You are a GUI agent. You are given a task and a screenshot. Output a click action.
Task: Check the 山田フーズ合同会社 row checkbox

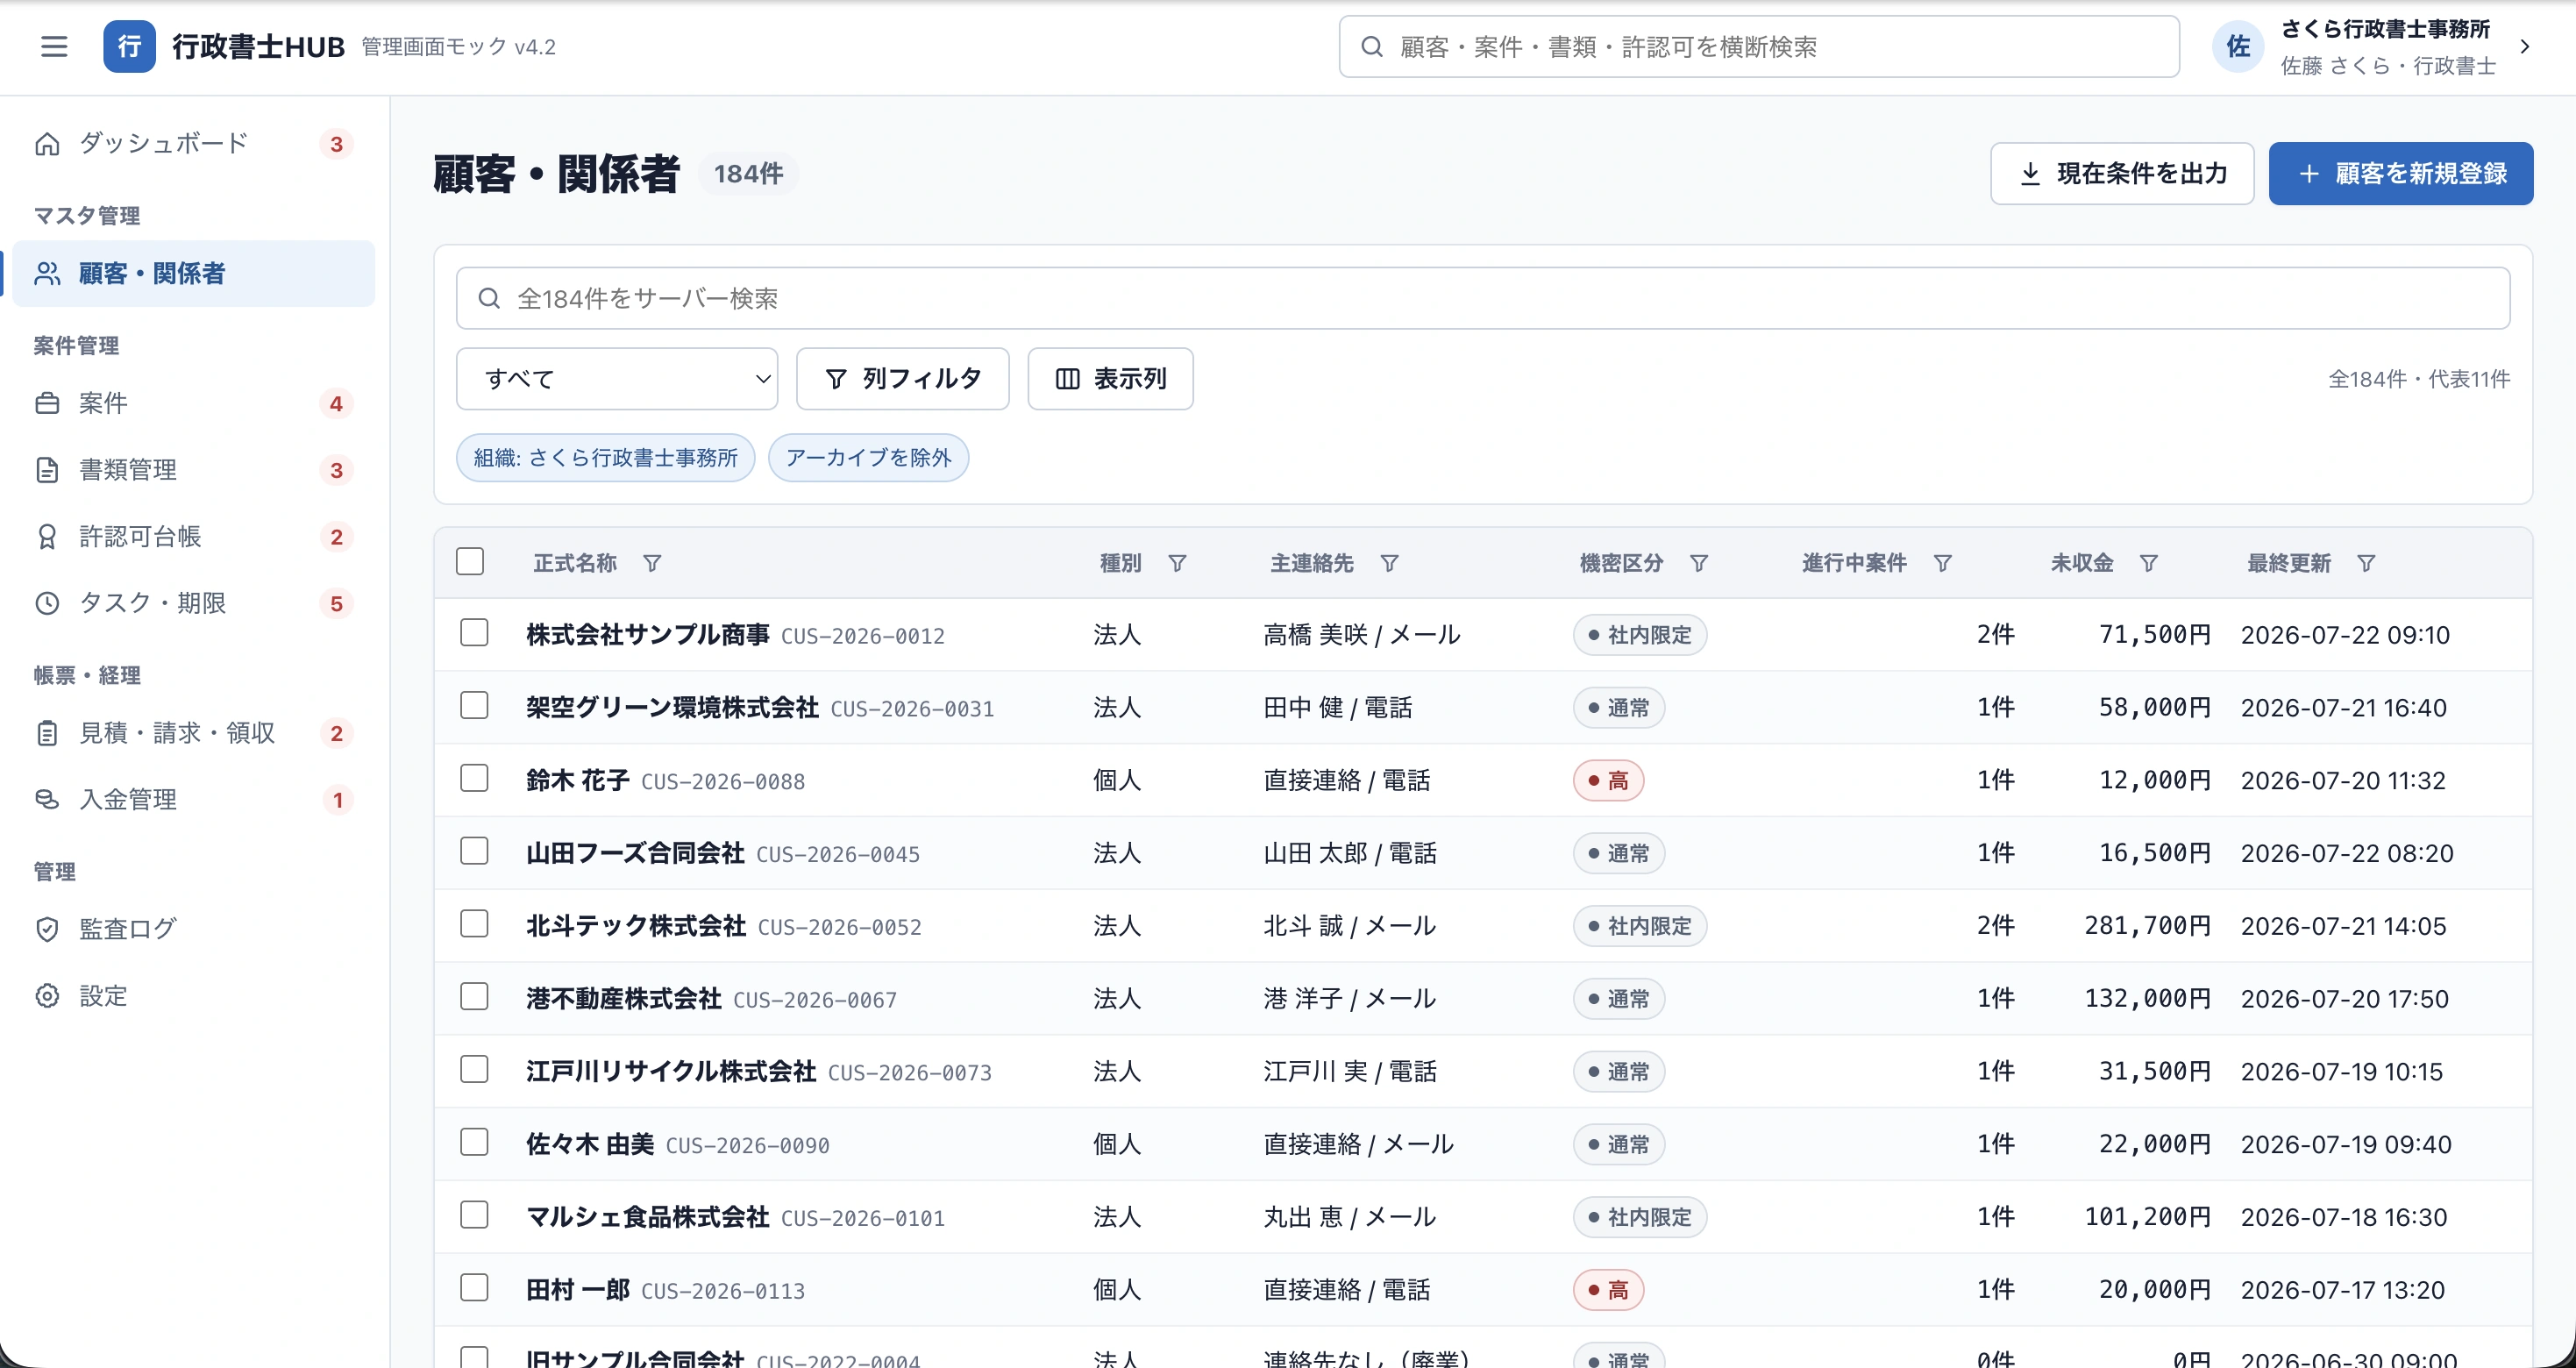tap(474, 851)
